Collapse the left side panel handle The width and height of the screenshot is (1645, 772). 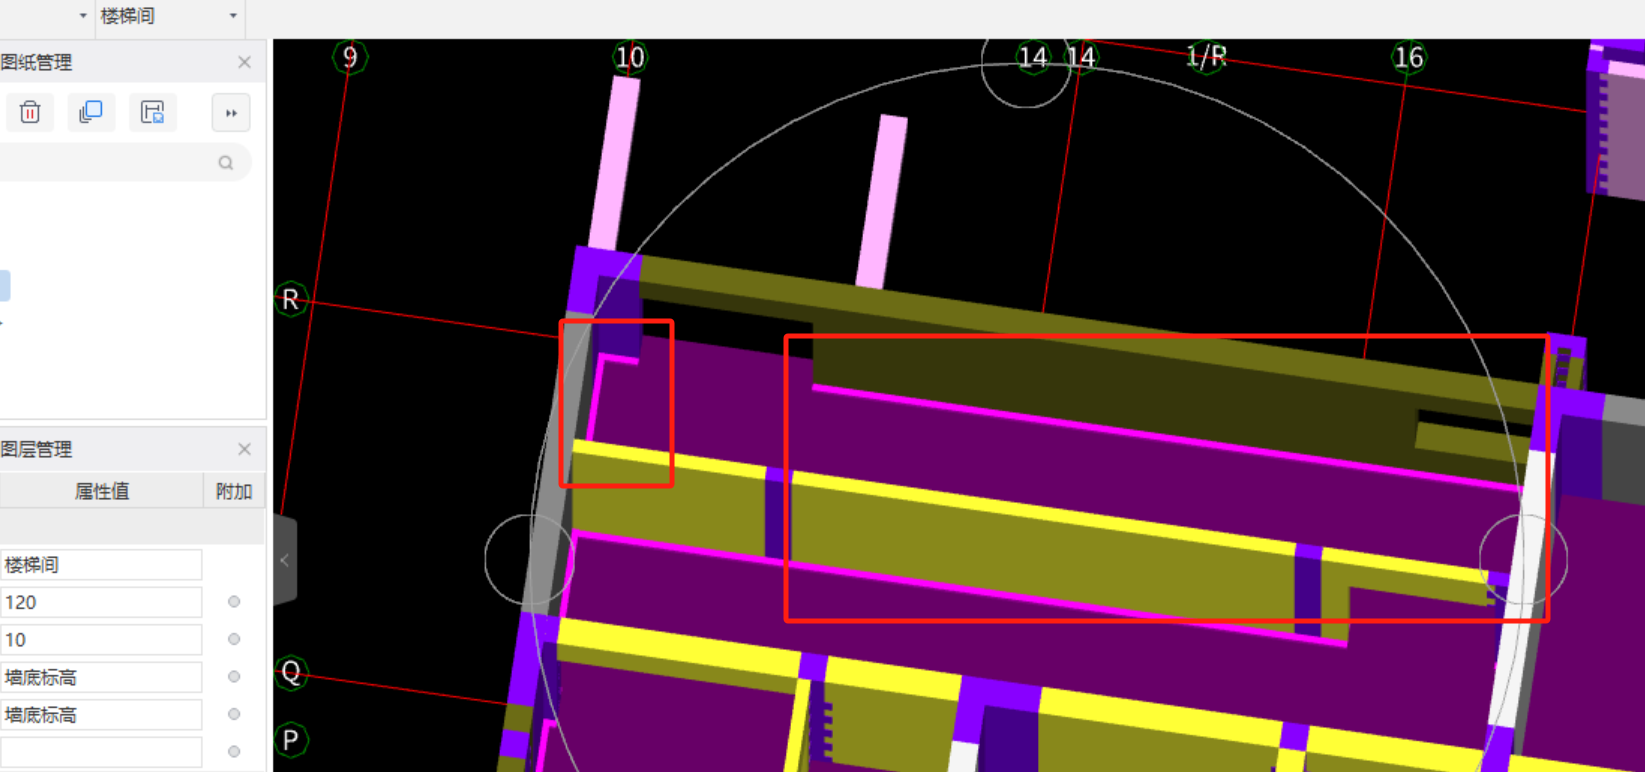[x=285, y=560]
